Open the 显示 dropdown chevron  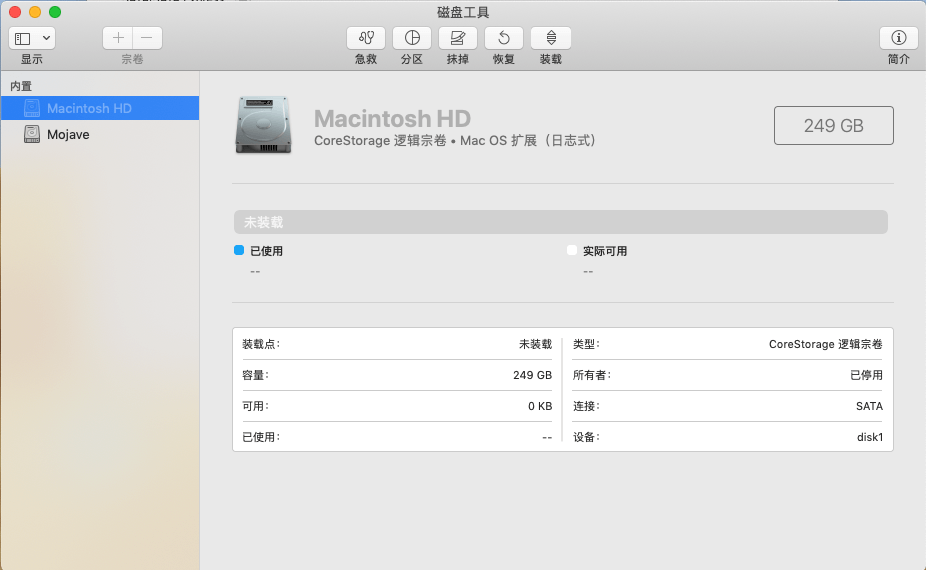coord(46,38)
